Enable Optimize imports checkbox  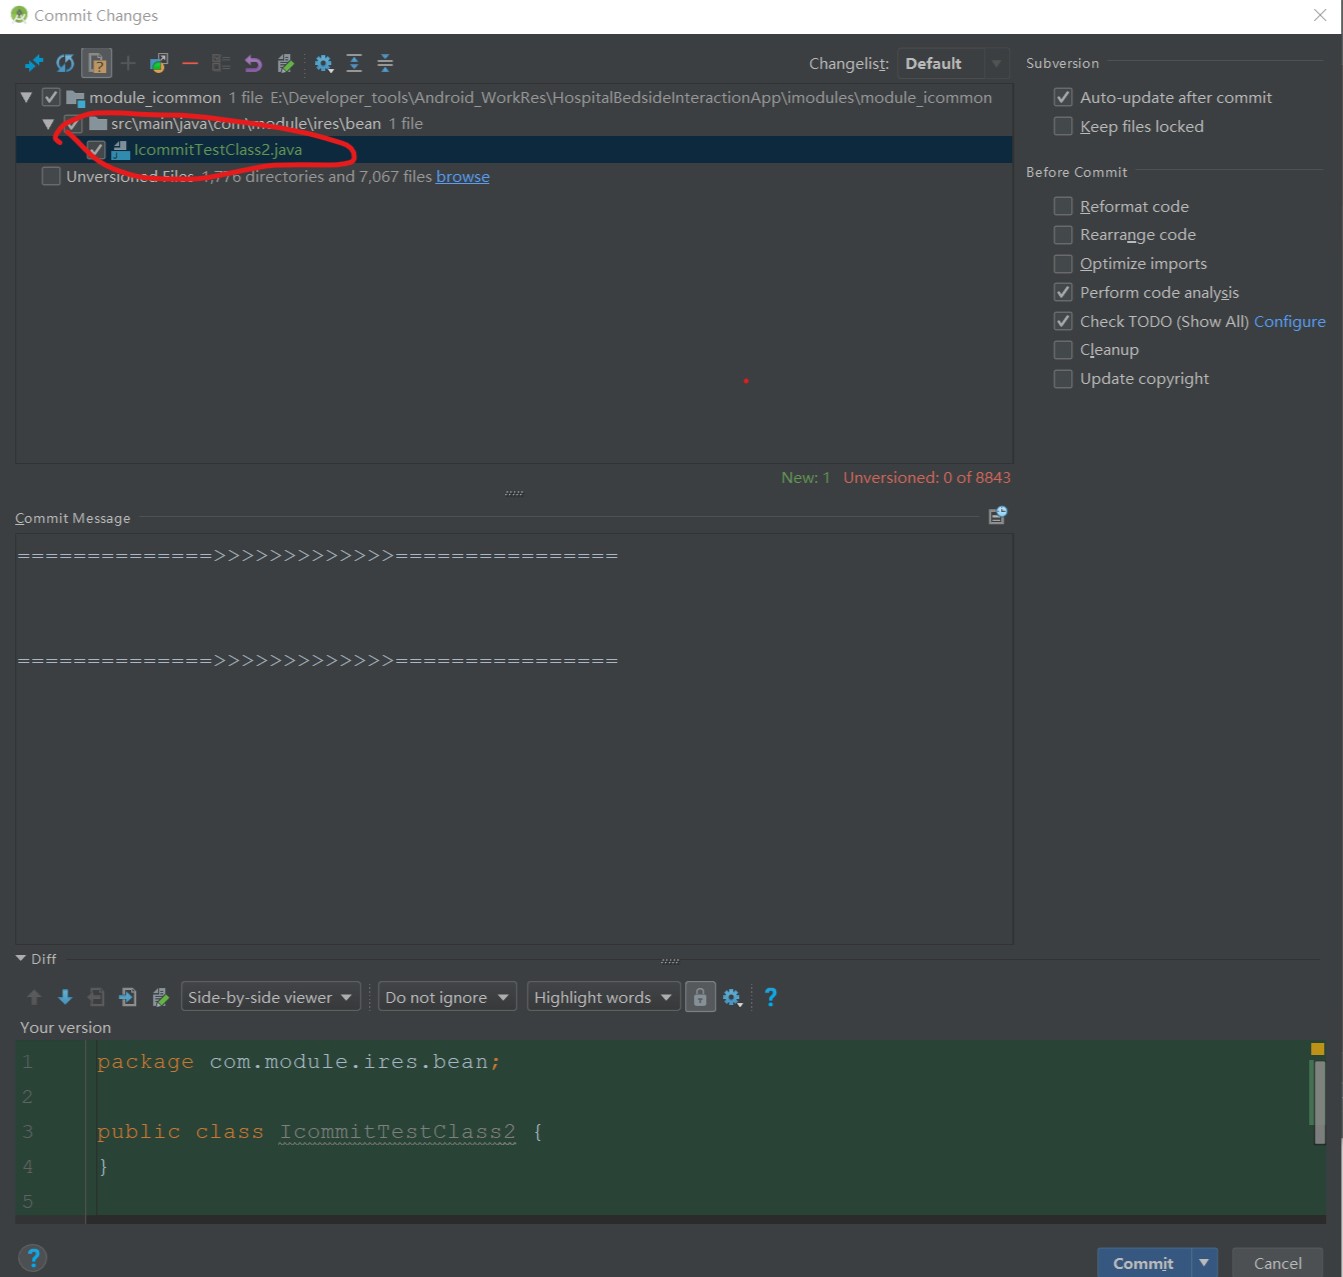coord(1063,263)
